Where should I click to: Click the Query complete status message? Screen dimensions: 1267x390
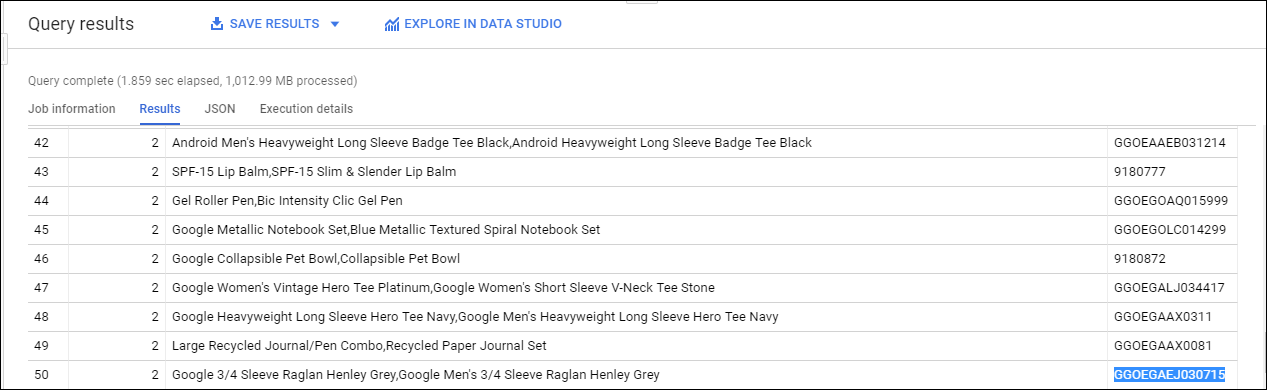tap(193, 80)
